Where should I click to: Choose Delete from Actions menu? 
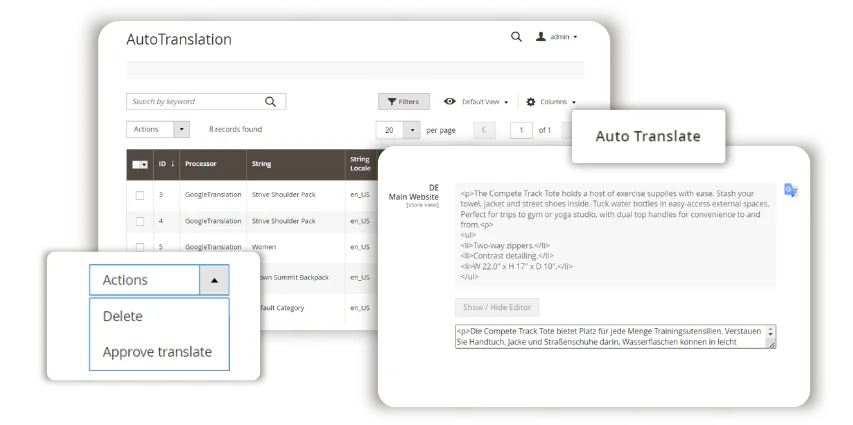[122, 317]
